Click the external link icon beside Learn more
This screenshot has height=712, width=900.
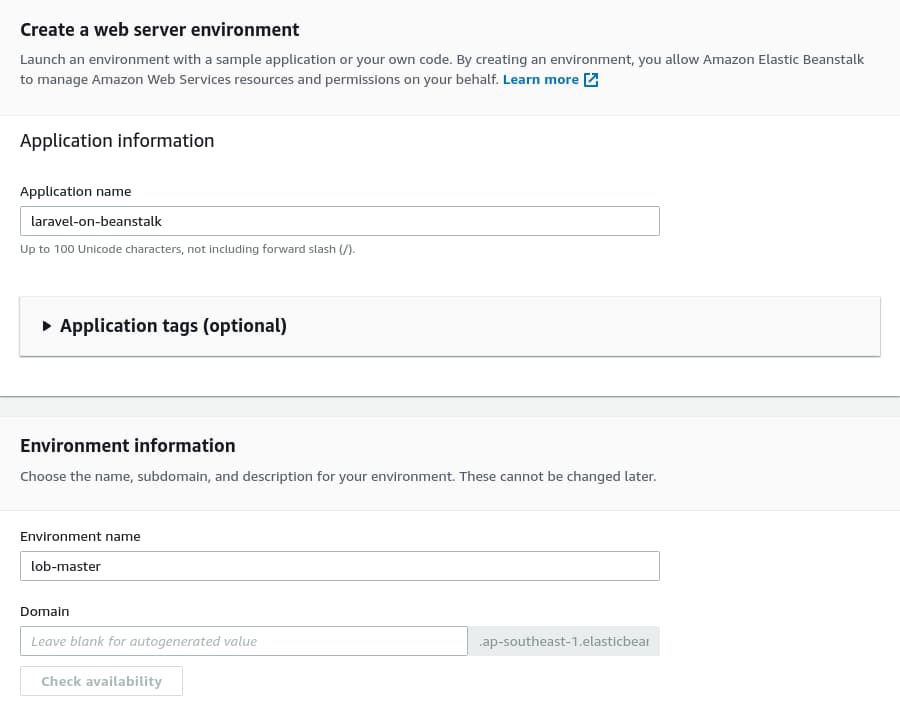coord(590,79)
